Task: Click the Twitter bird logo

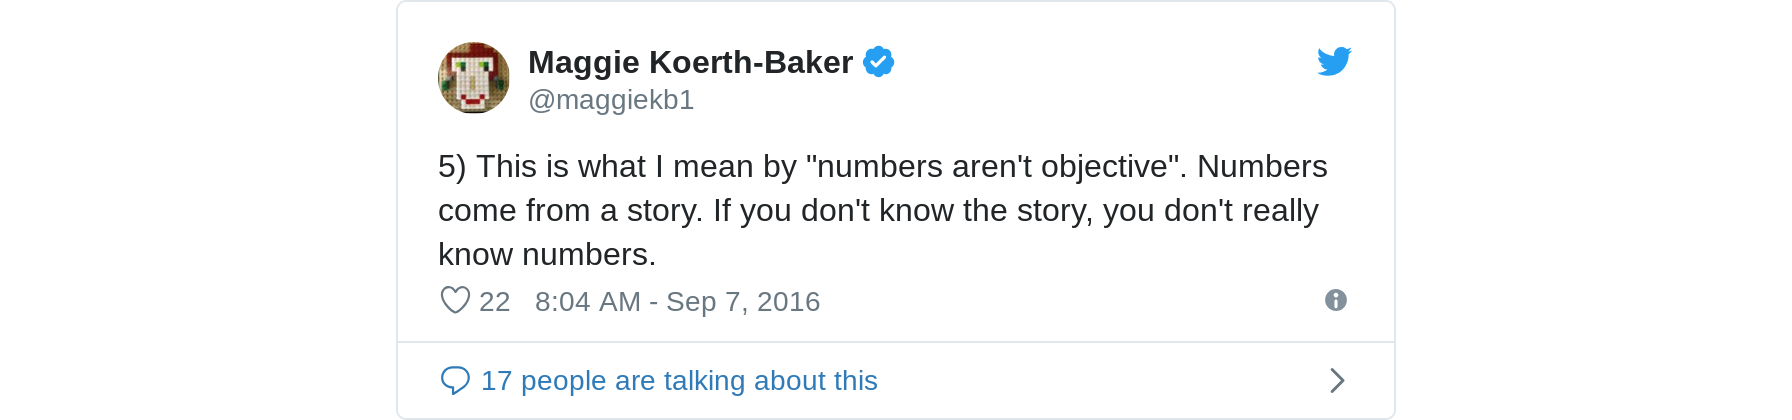Action: click(1334, 62)
